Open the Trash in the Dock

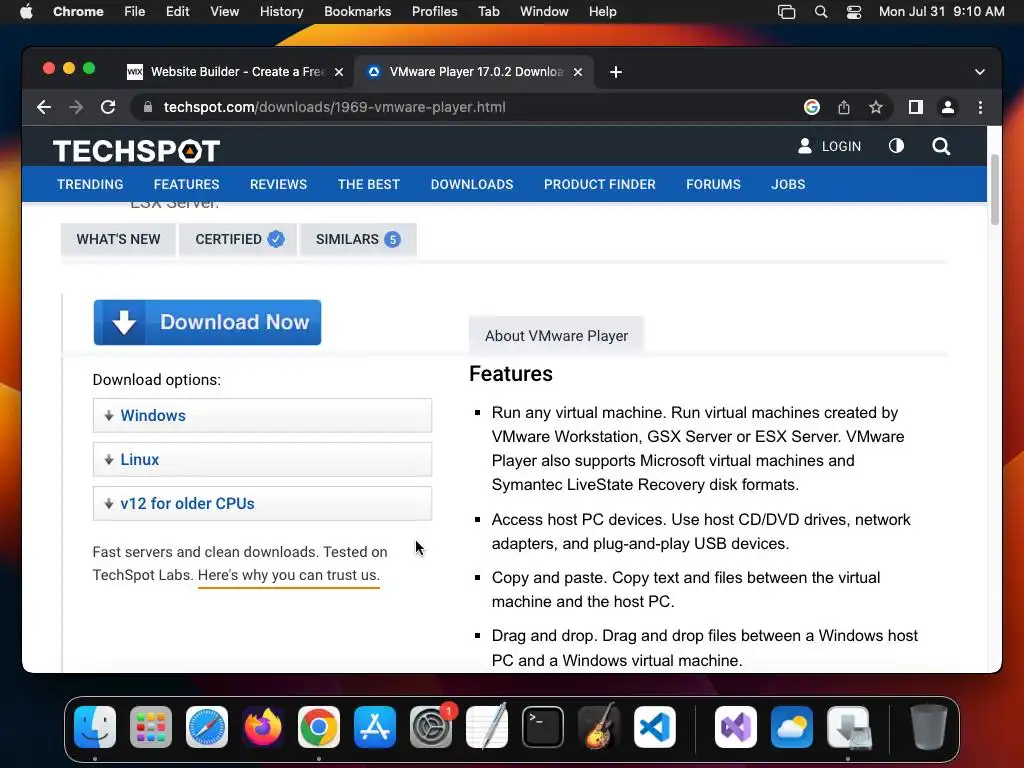click(x=929, y=727)
